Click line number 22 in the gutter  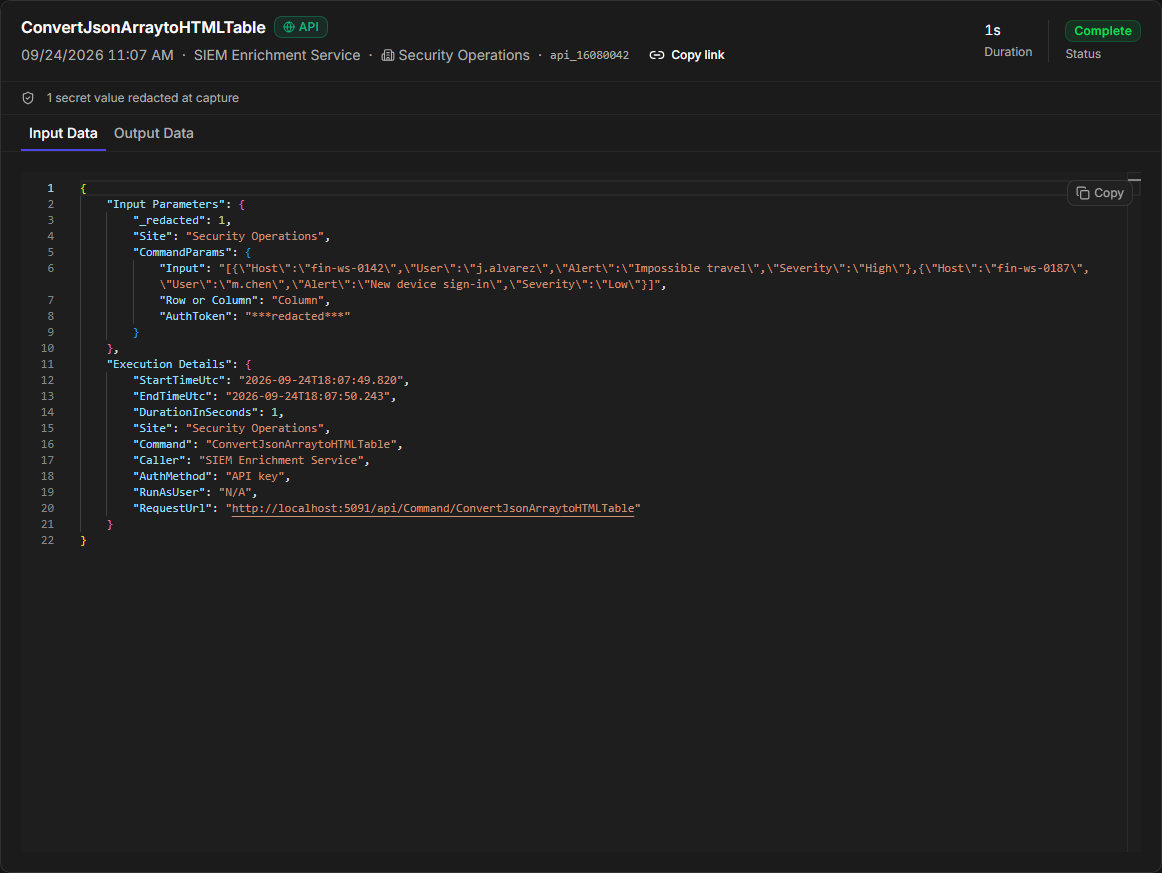pos(47,541)
